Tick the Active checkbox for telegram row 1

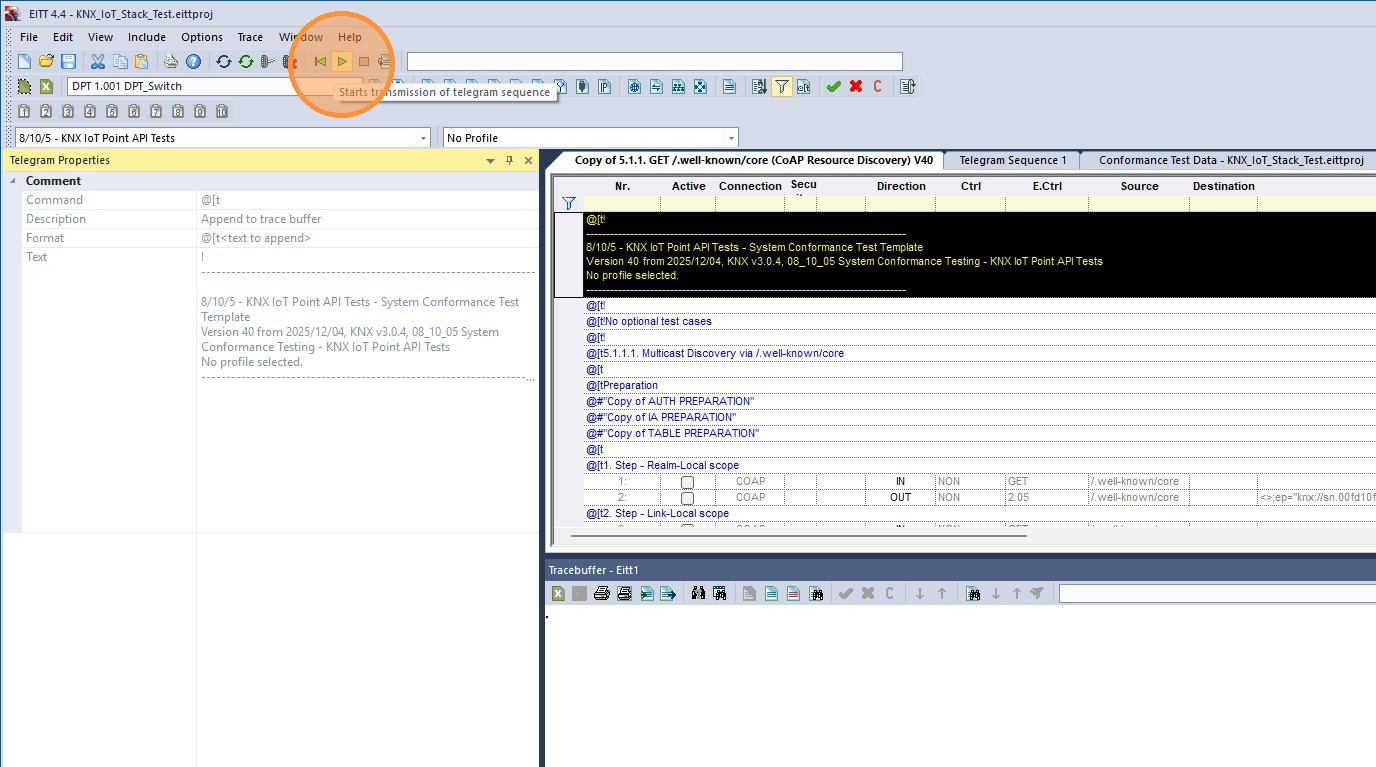(687, 482)
